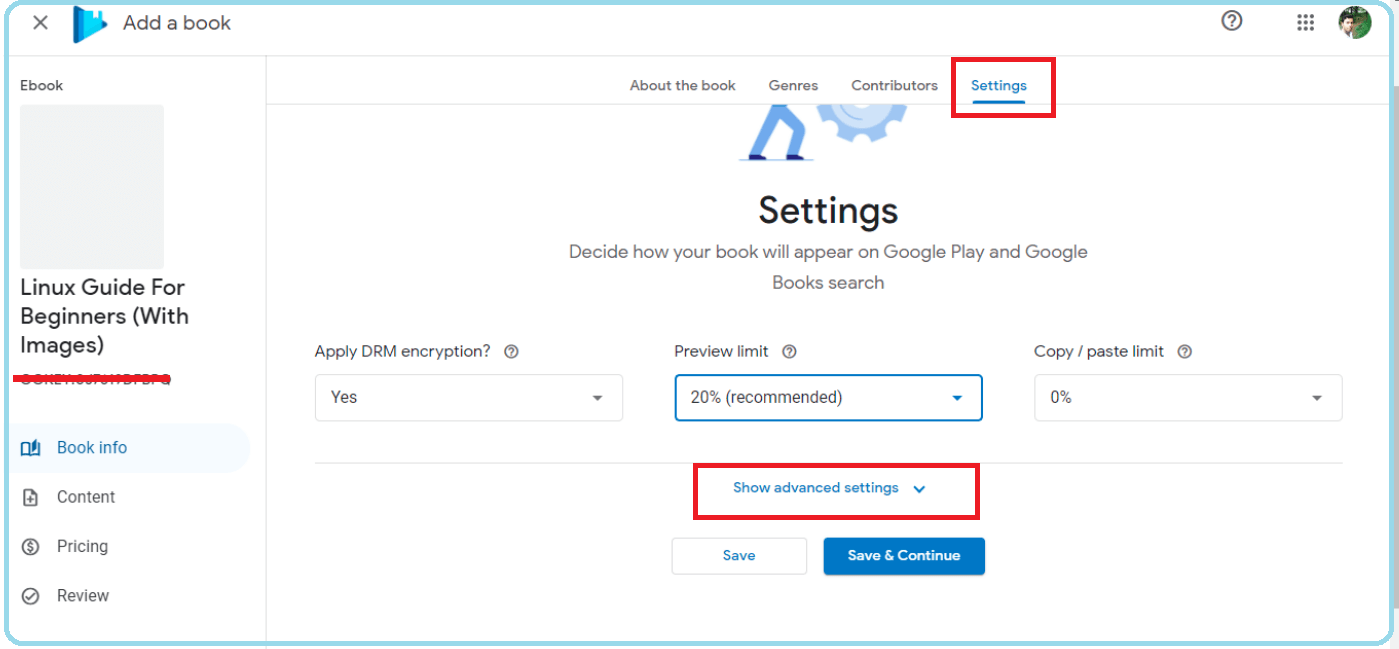Save the book settings
Screen dimensions: 1399x649
click(x=739, y=555)
